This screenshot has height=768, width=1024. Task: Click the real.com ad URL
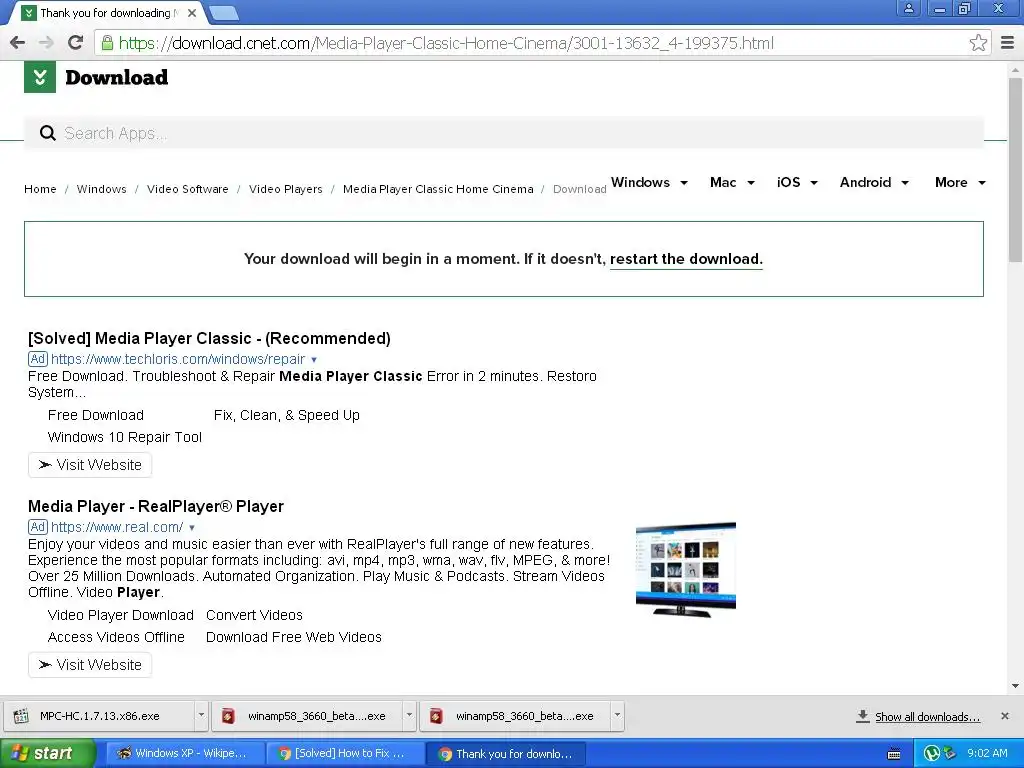(x=117, y=527)
